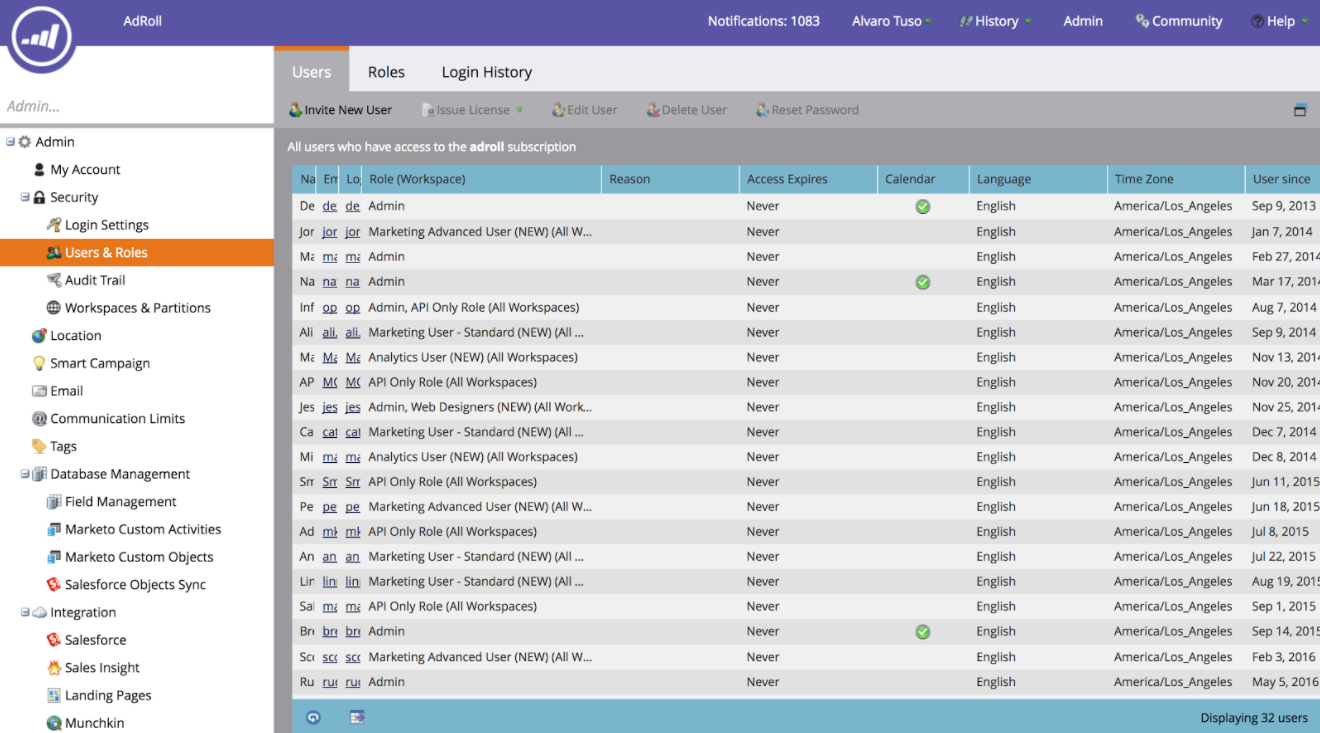Click Marketo Custom Activities icon

click(54, 529)
